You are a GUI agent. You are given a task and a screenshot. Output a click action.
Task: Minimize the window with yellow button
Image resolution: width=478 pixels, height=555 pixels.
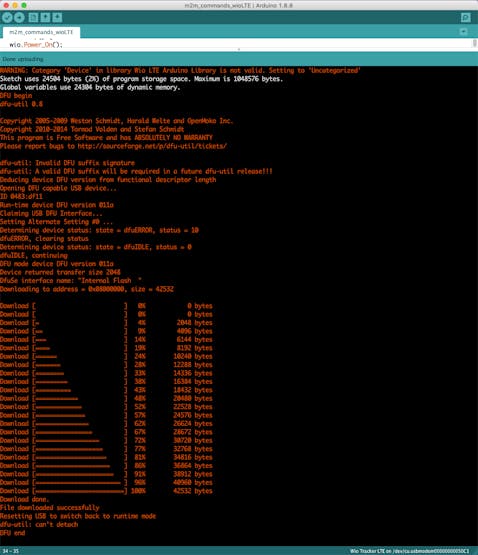pyautogui.click(x=15, y=5)
